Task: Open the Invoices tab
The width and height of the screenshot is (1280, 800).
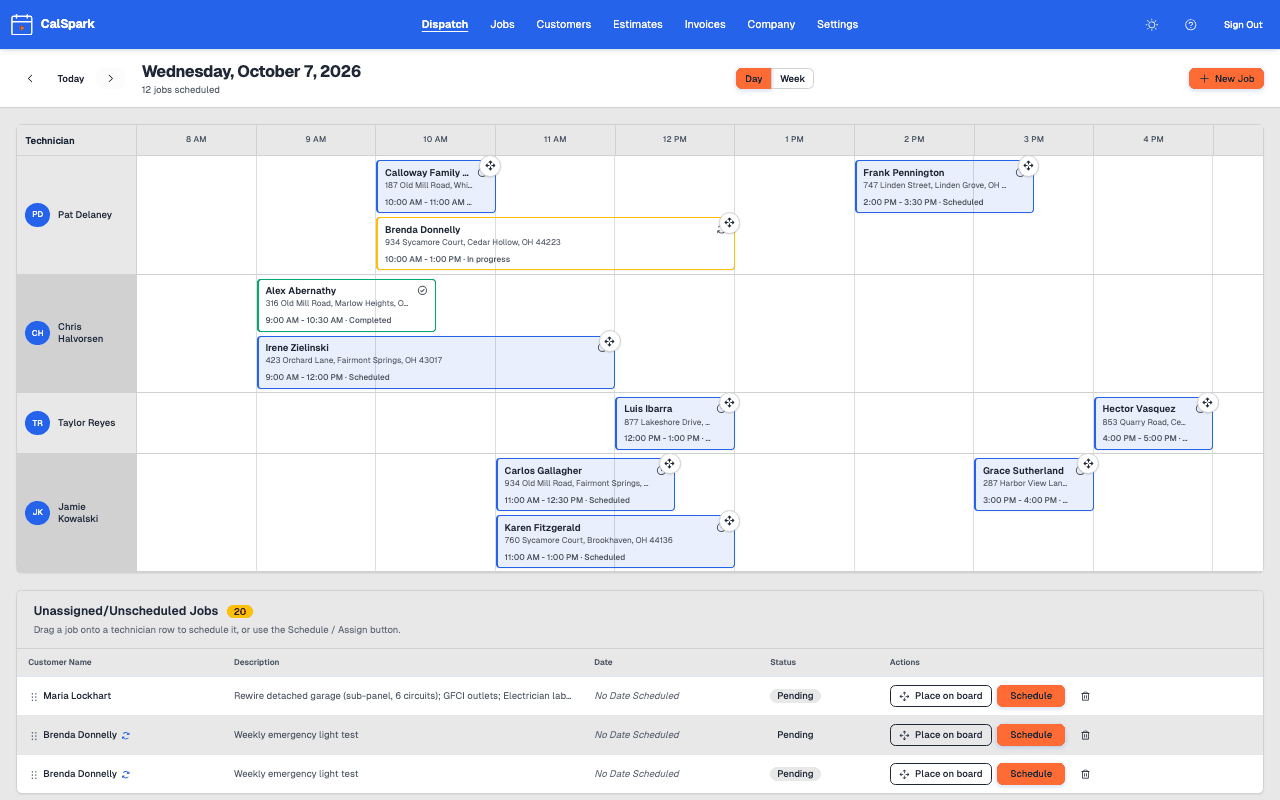Action: [705, 24]
